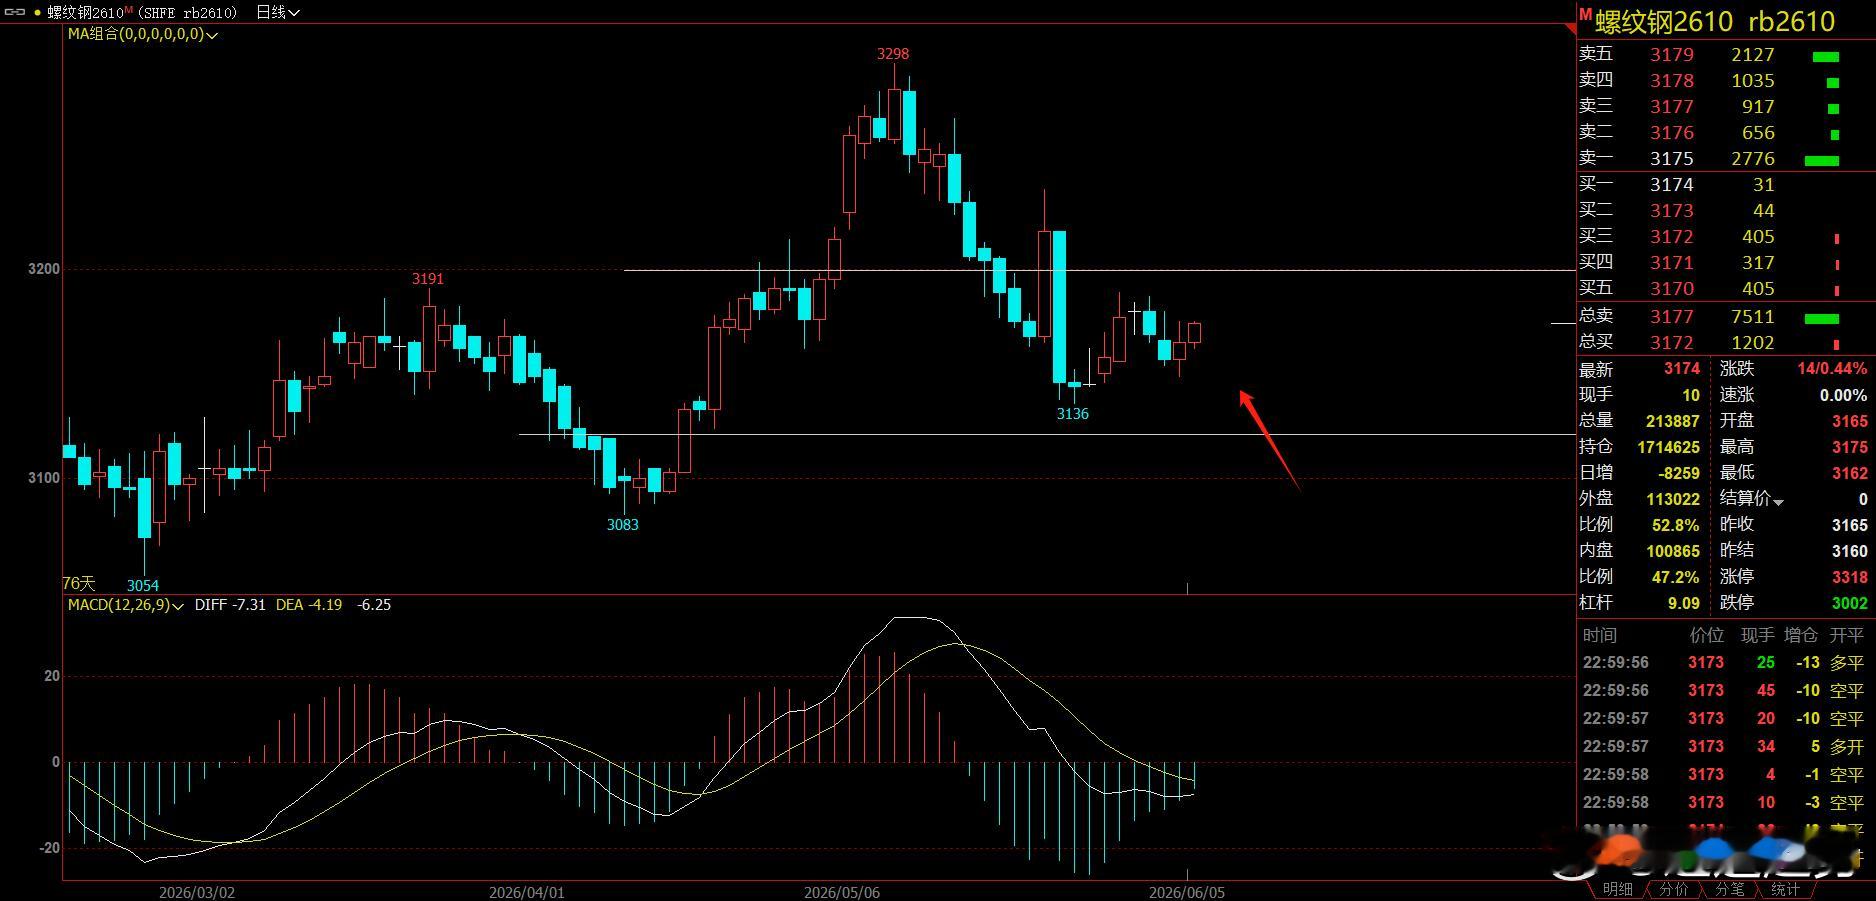Click the 时间 column header in trade list
The image size is (1876, 901).
click(1600, 635)
